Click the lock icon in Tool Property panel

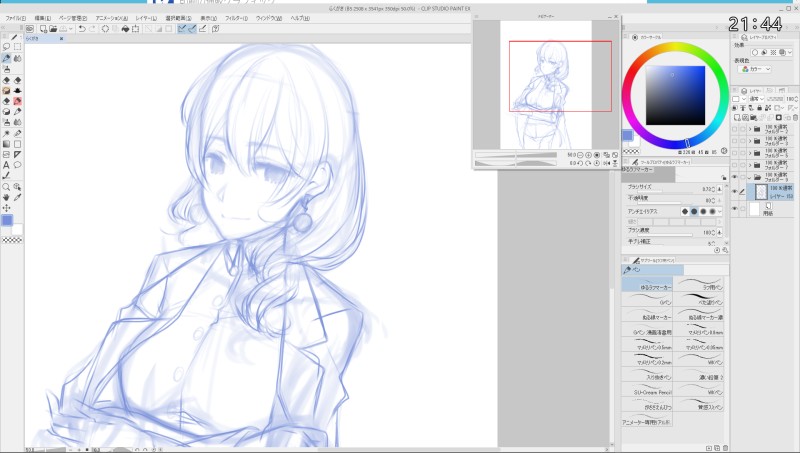(723, 178)
